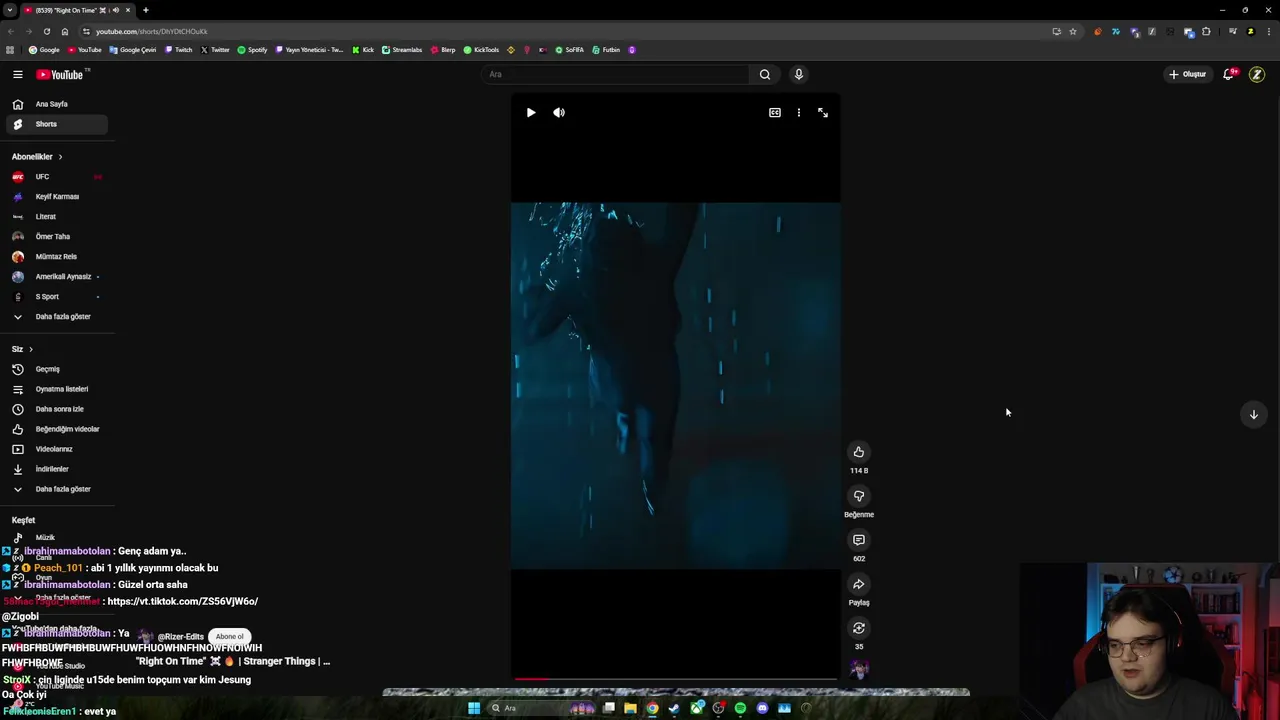The width and height of the screenshot is (1280, 720).
Task: Open the remix button showing 35
Action: [x=859, y=628]
